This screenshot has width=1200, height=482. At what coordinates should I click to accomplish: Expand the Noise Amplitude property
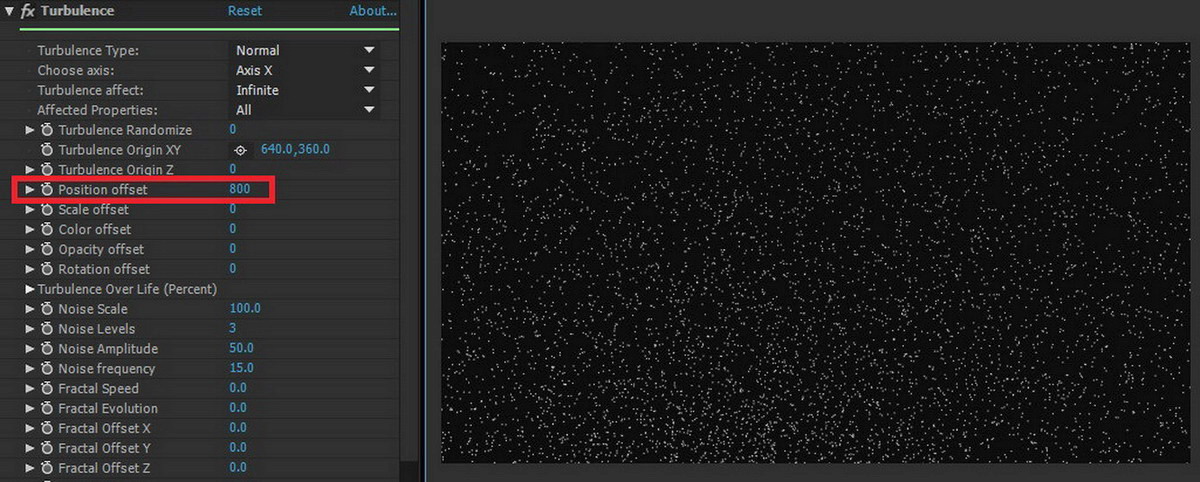click(30, 349)
